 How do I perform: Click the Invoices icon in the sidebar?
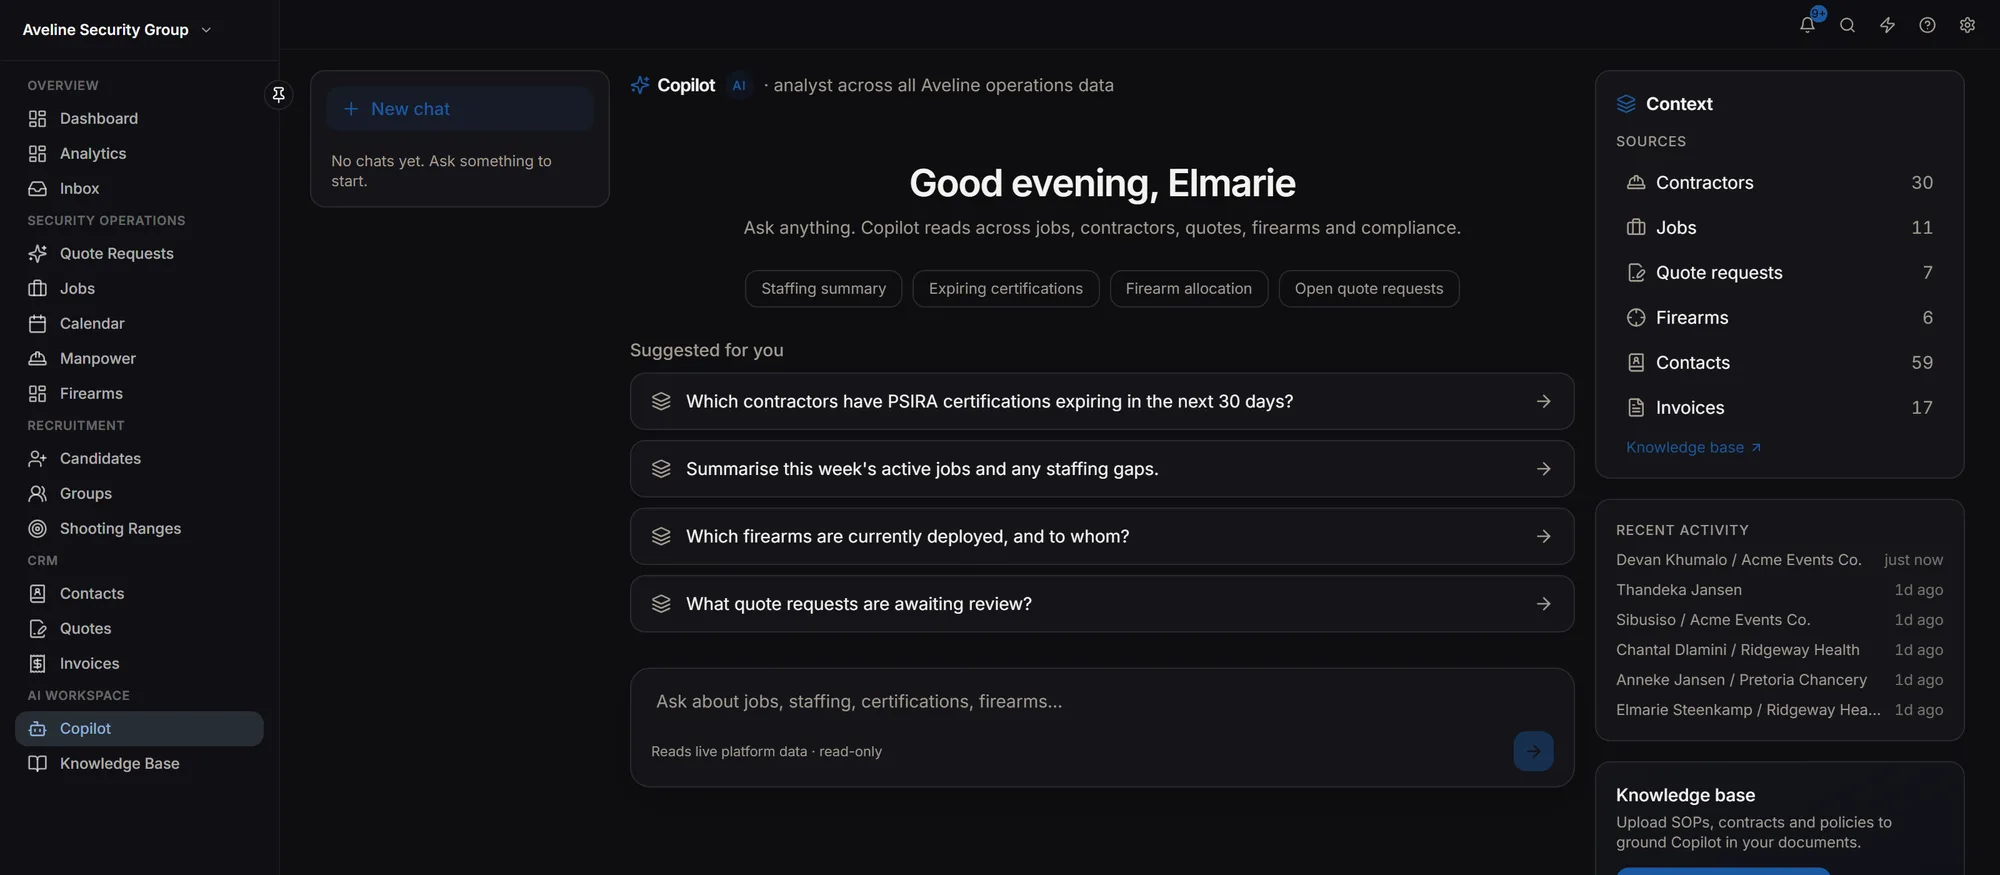tap(38, 663)
